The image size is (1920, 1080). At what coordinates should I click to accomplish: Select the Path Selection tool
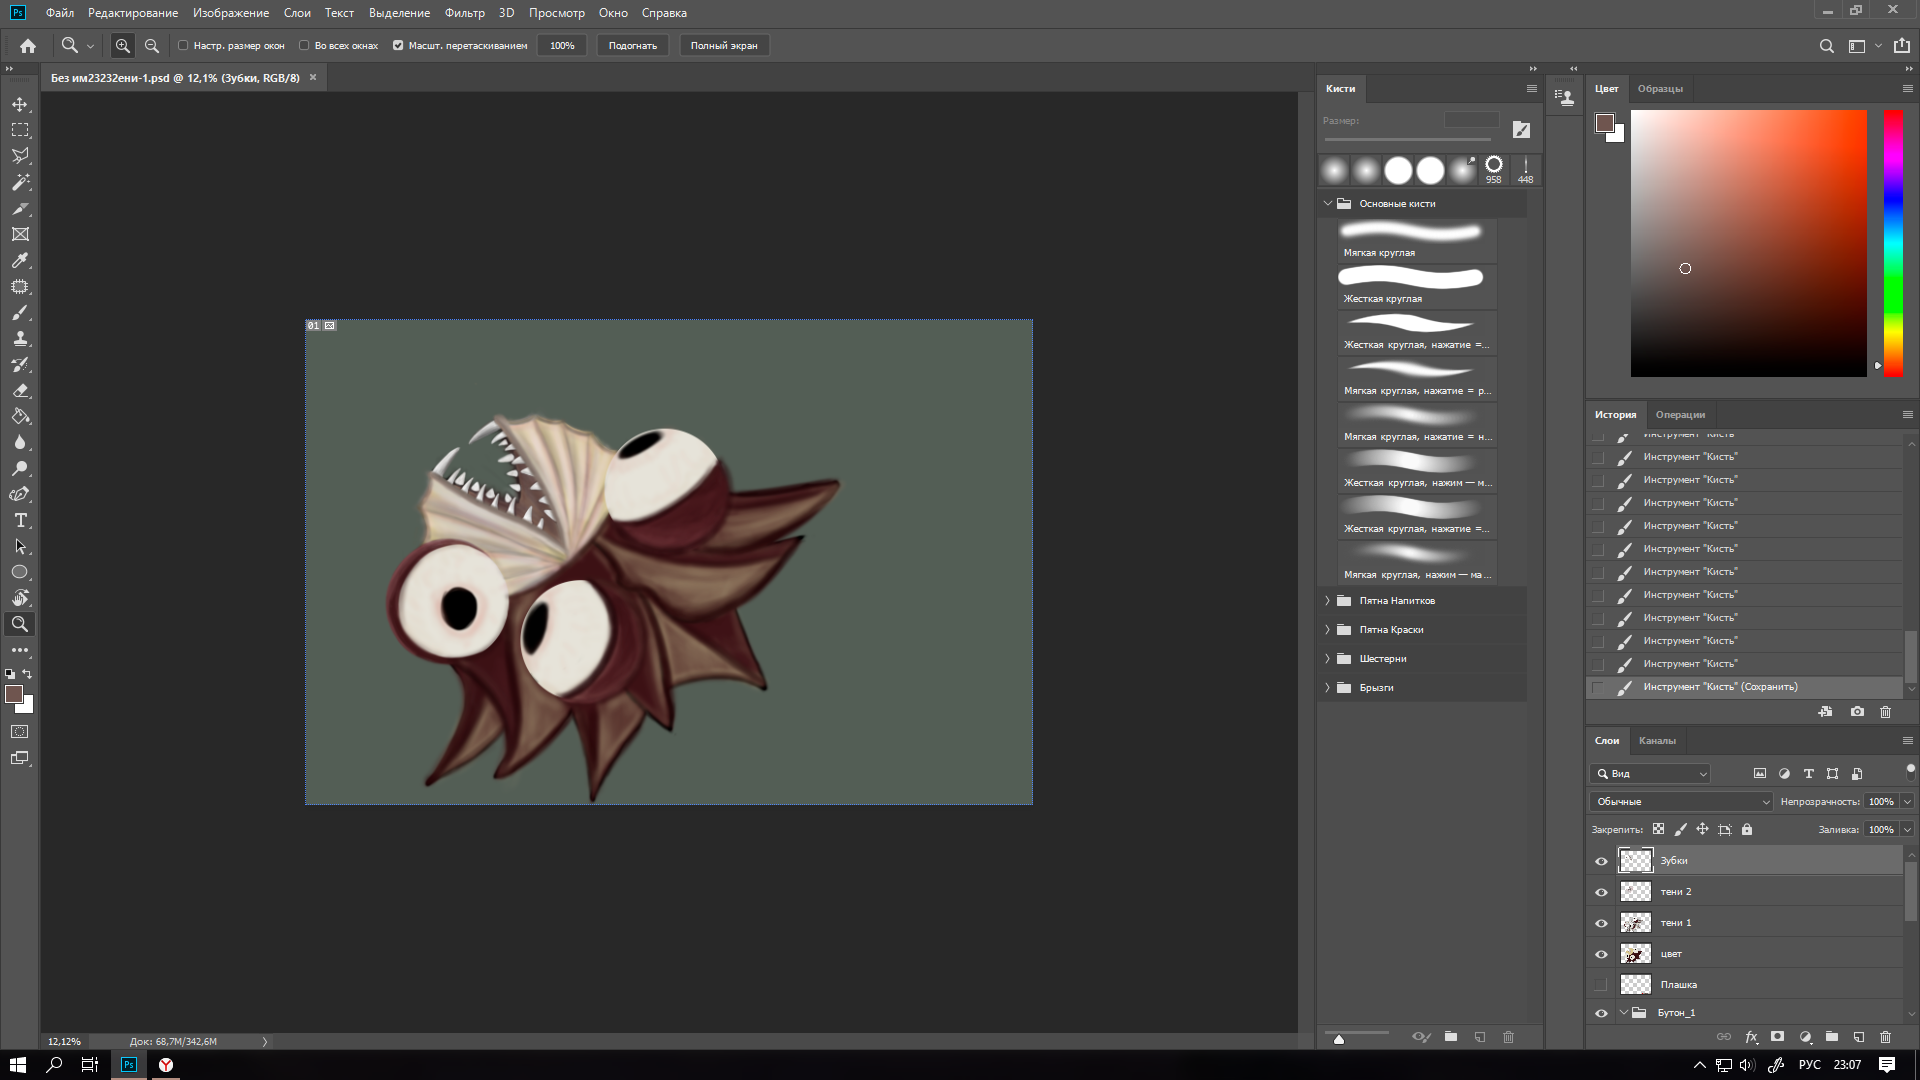(20, 546)
